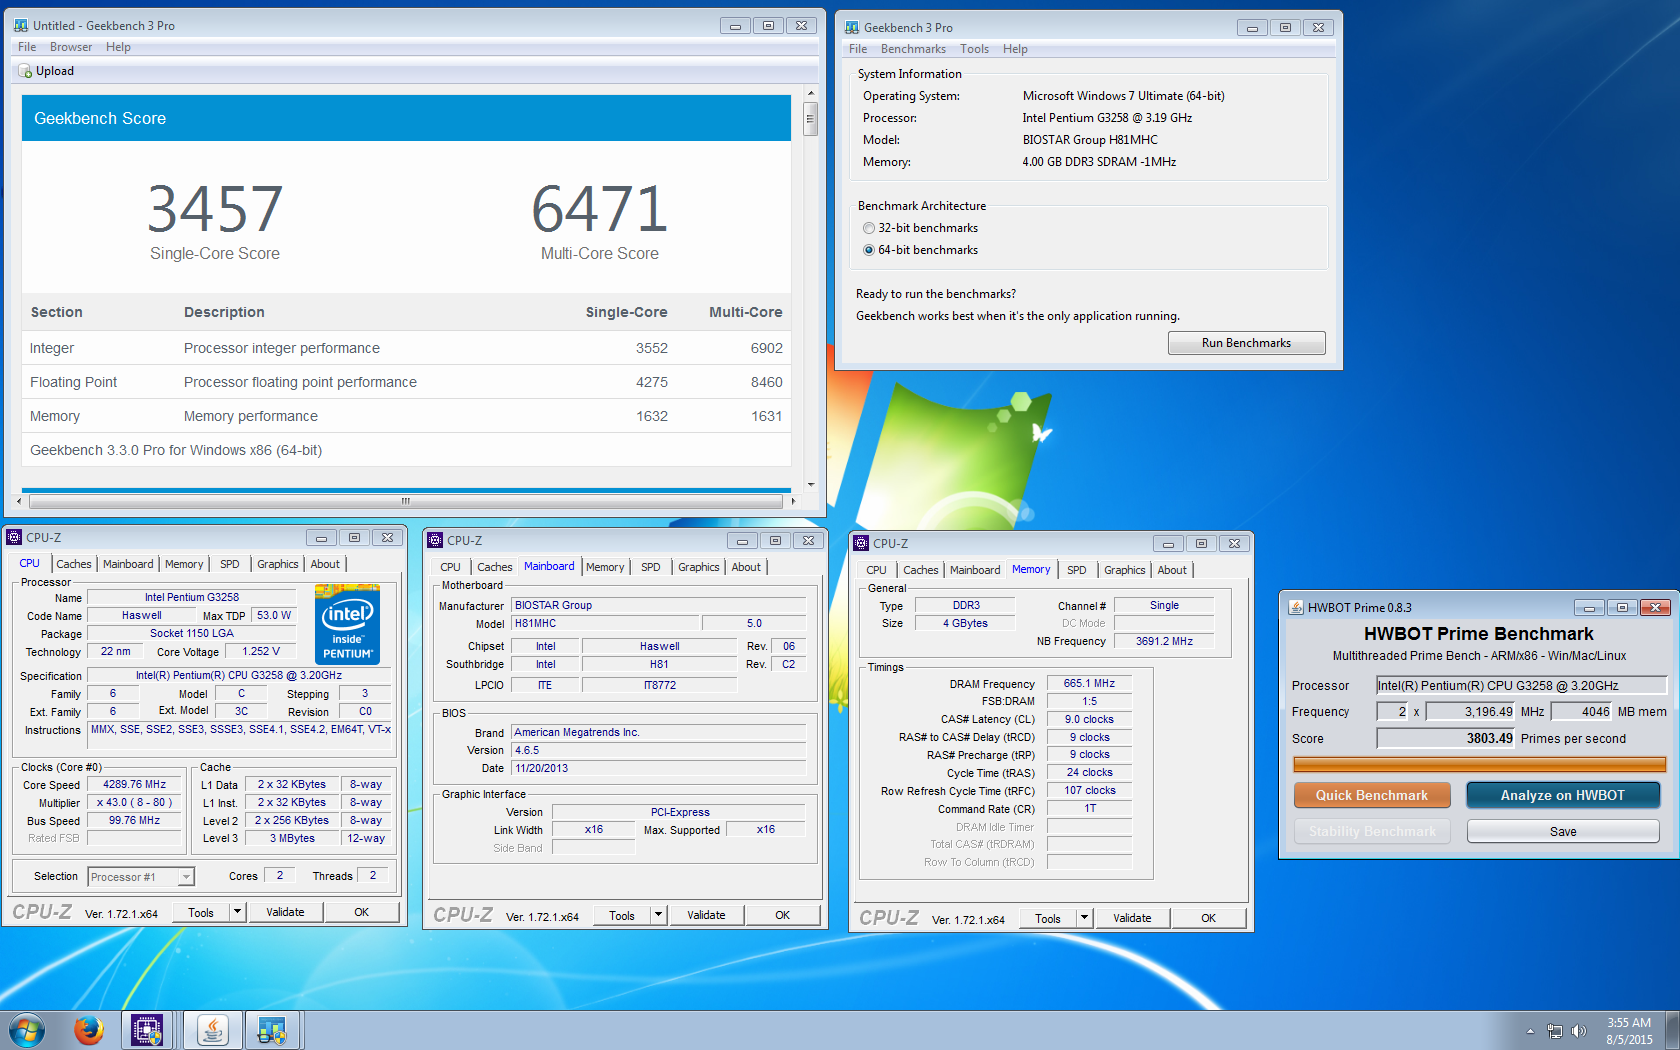Click vertical scrollbar thumb in Geekbench results

(x=810, y=119)
